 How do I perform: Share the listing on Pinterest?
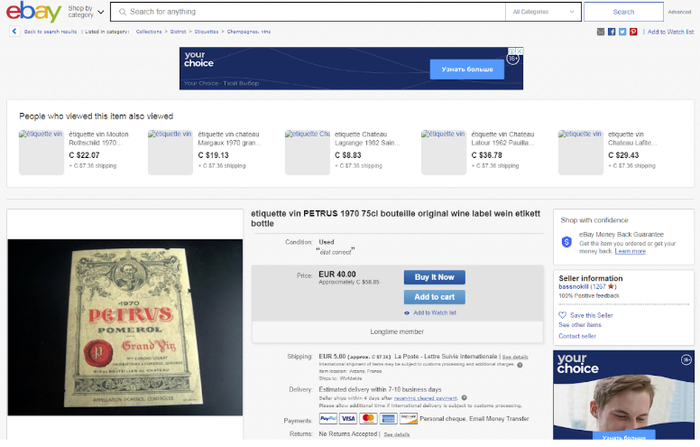point(633,32)
